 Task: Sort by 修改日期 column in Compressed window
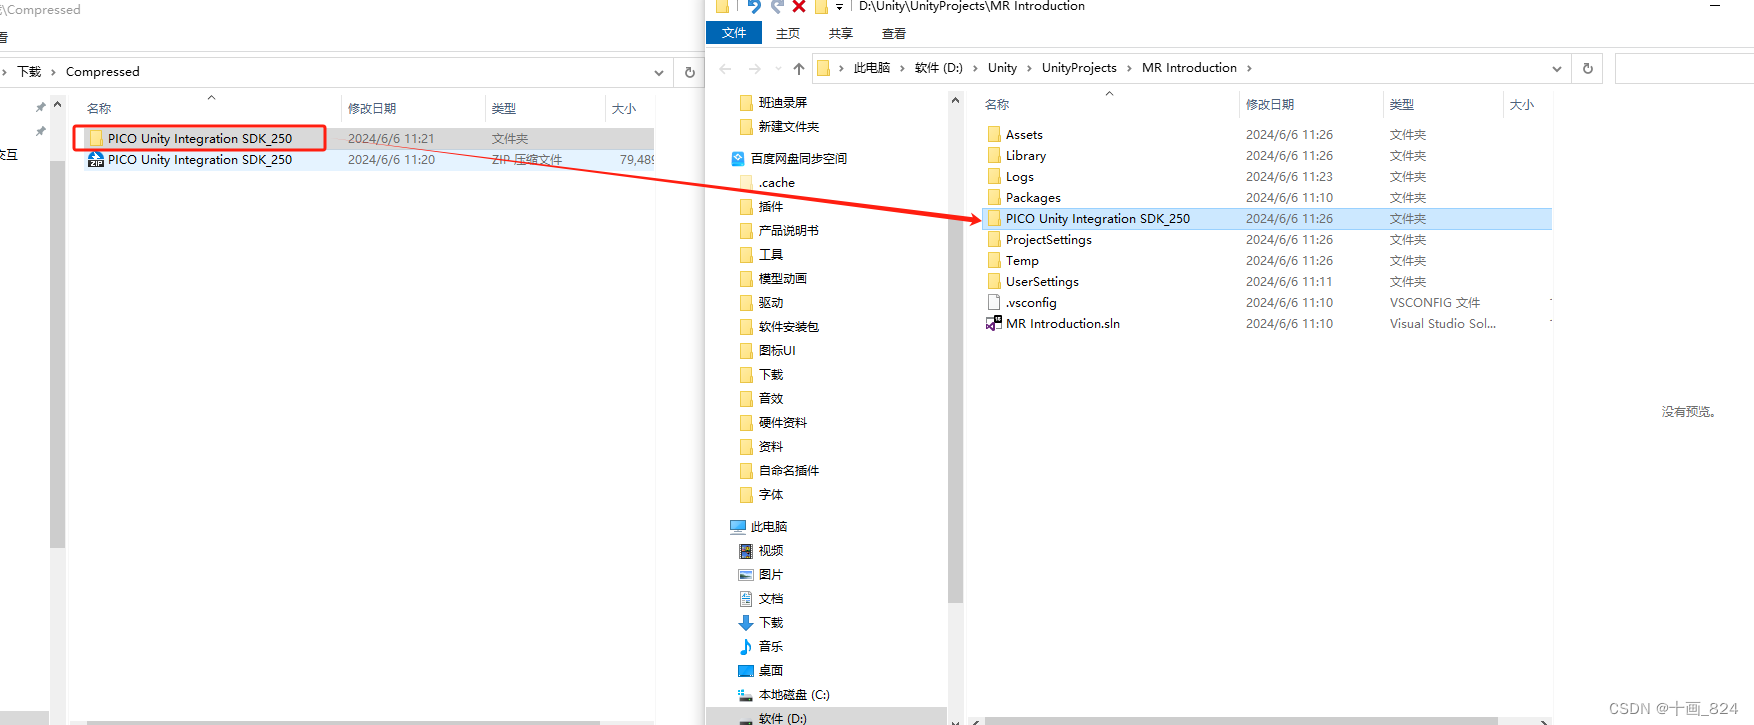(372, 108)
